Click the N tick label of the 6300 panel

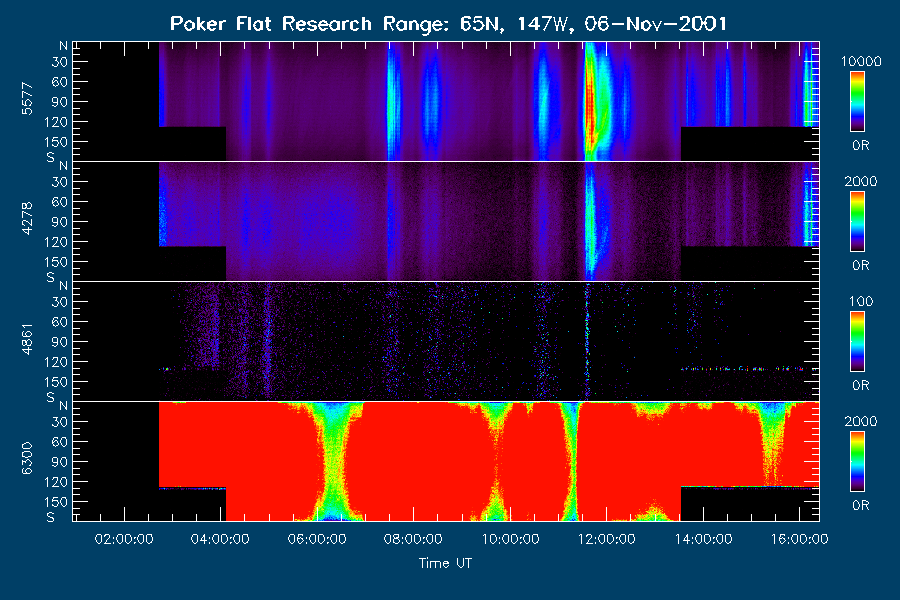[63, 406]
